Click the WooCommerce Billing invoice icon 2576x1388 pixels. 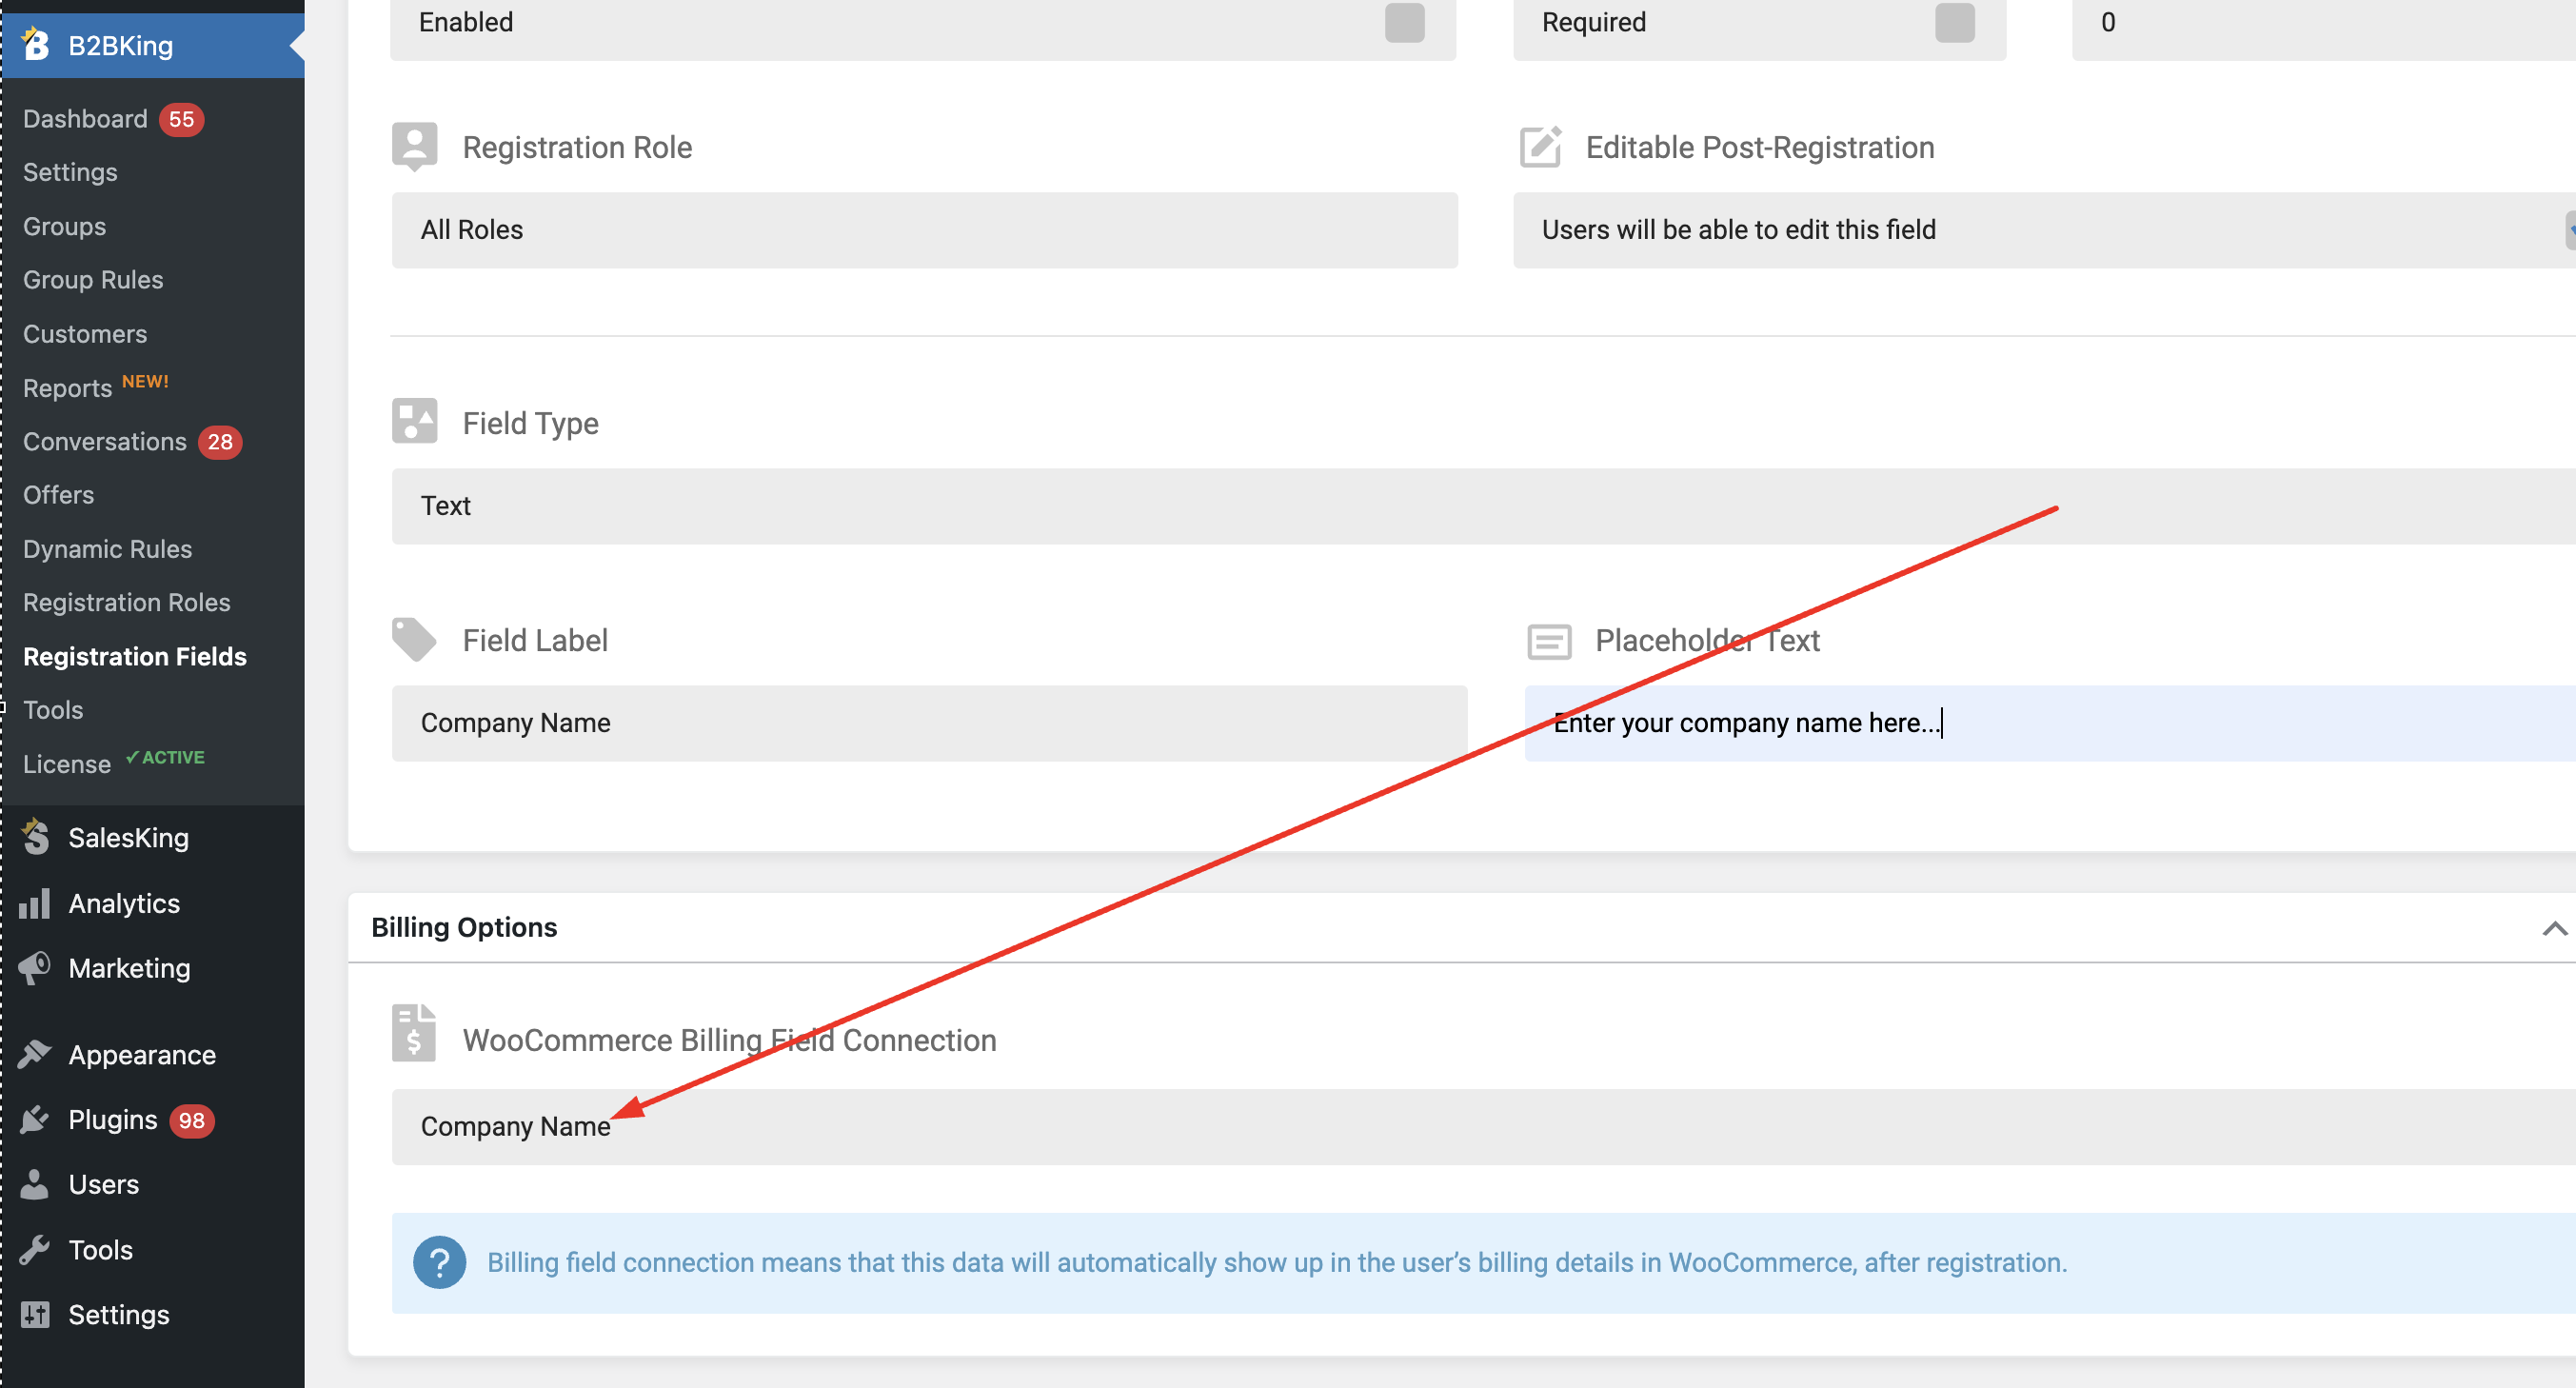(x=414, y=1033)
